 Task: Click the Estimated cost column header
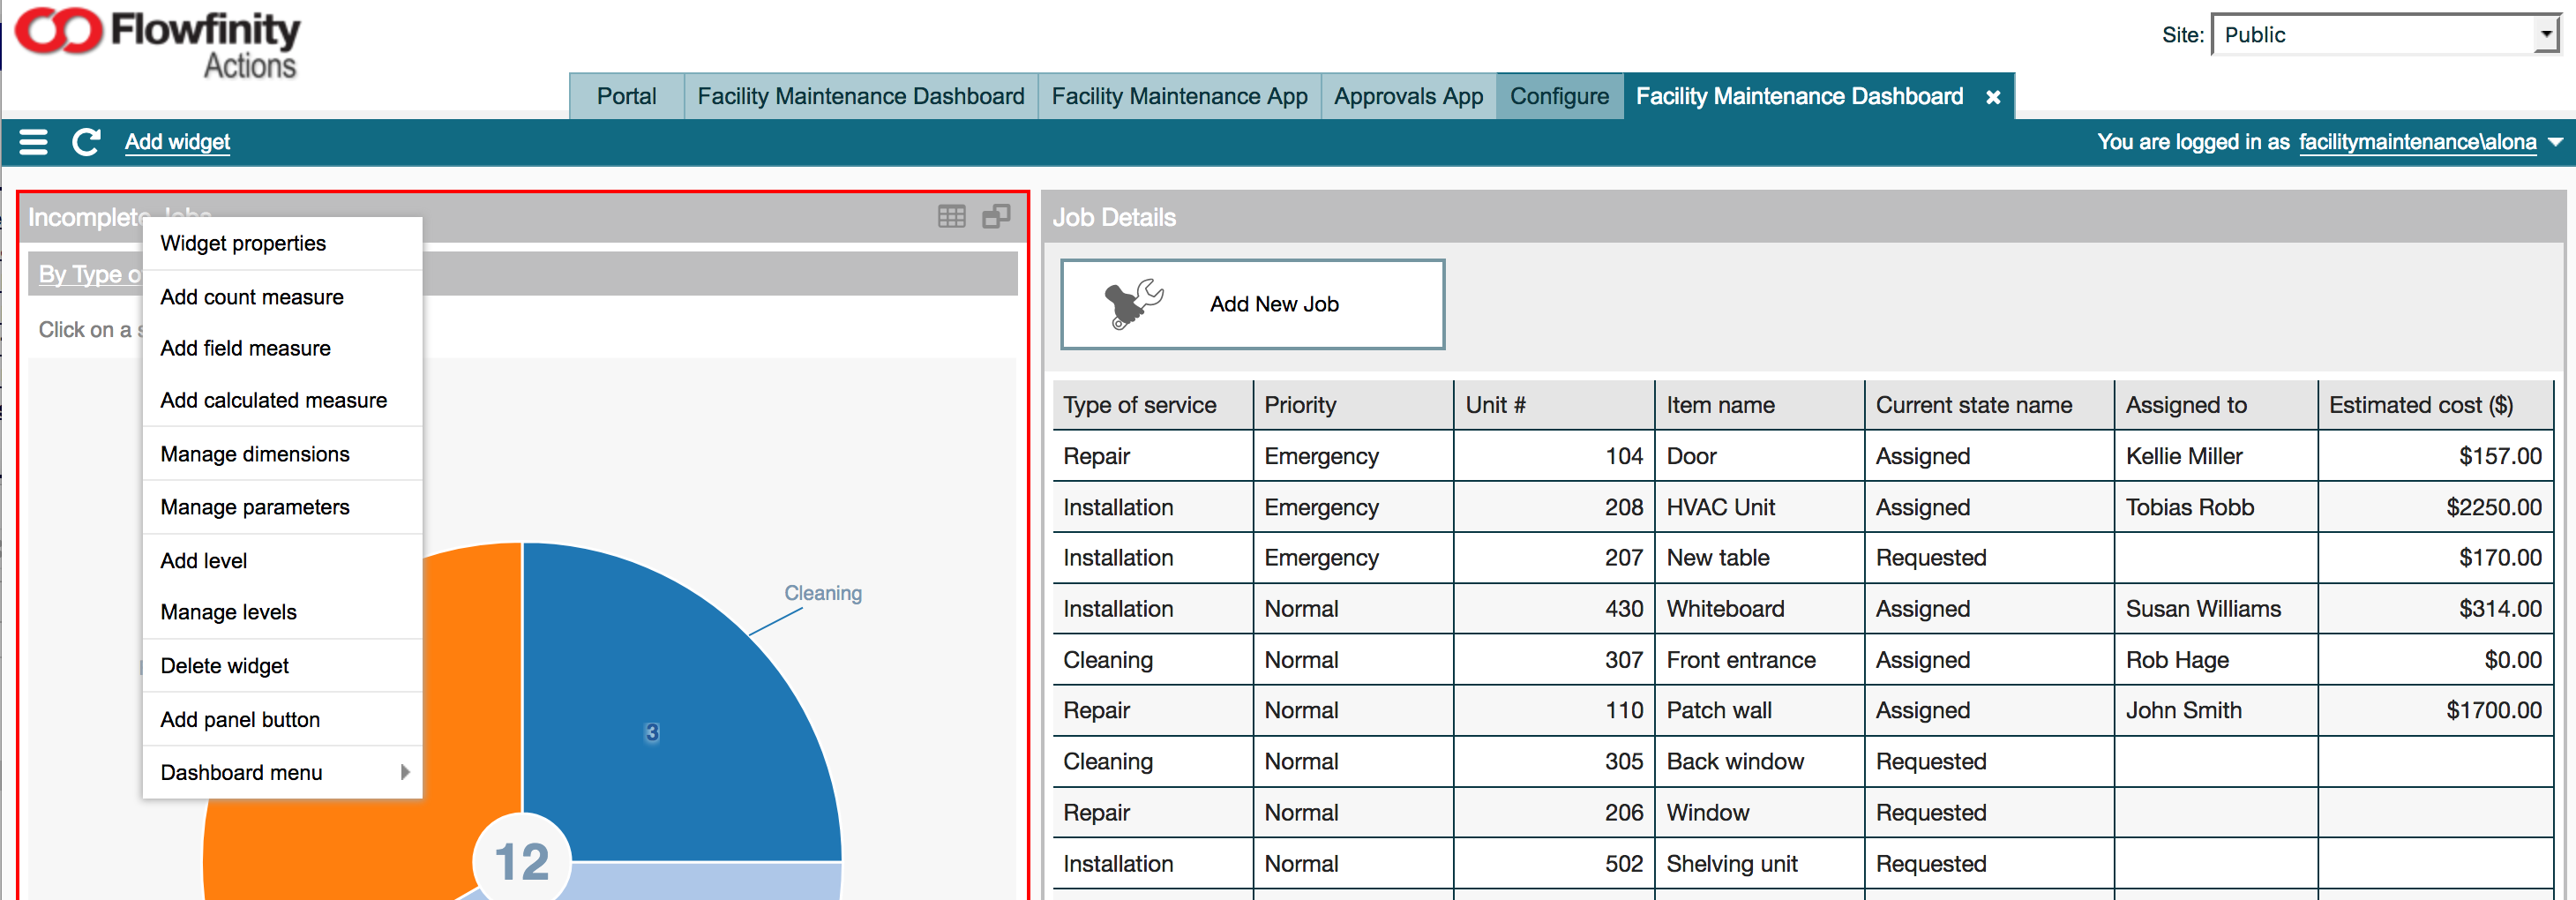[2420, 405]
